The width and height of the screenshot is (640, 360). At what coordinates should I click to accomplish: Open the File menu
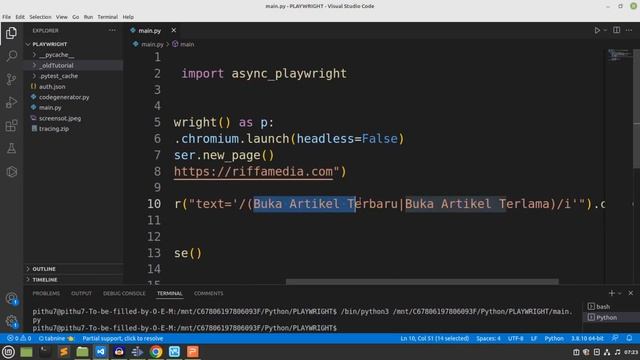coord(7,17)
